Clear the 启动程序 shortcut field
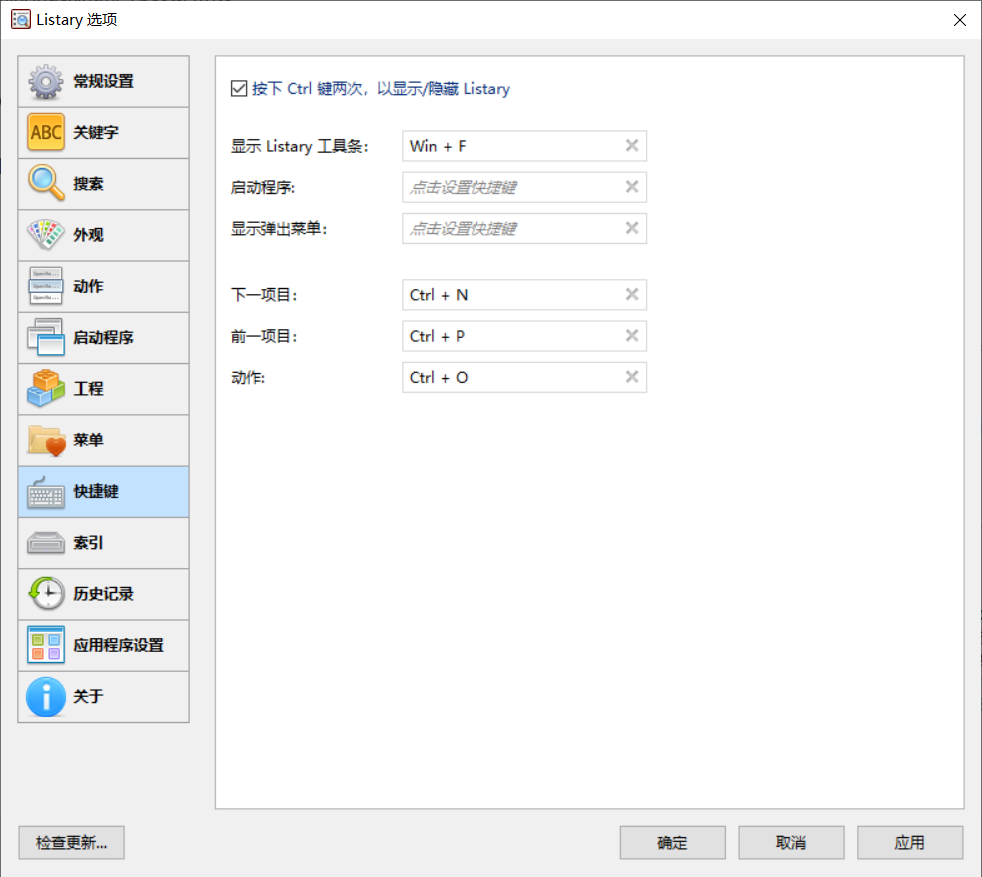This screenshot has width=982, height=877. click(x=632, y=187)
